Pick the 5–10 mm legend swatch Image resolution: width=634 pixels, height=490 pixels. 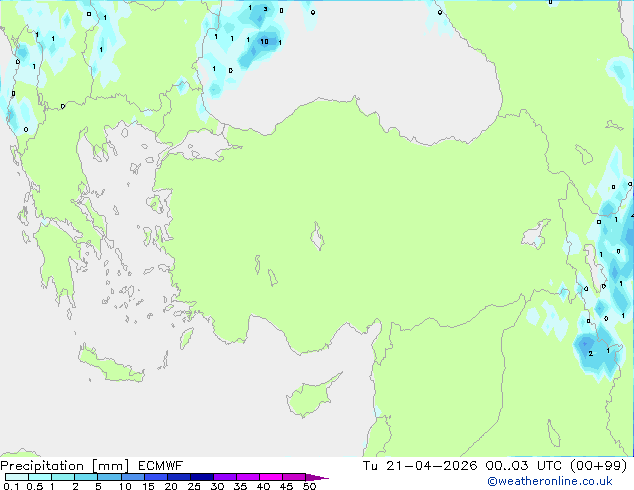click(x=109, y=477)
